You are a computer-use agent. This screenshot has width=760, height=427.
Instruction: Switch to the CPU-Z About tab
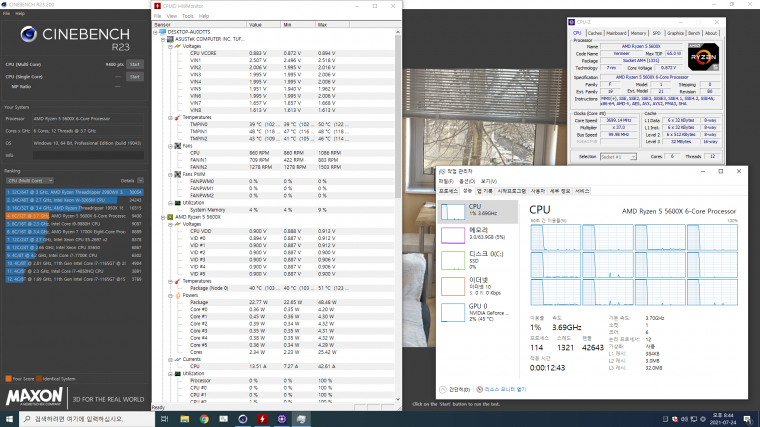tap(711, 33)
